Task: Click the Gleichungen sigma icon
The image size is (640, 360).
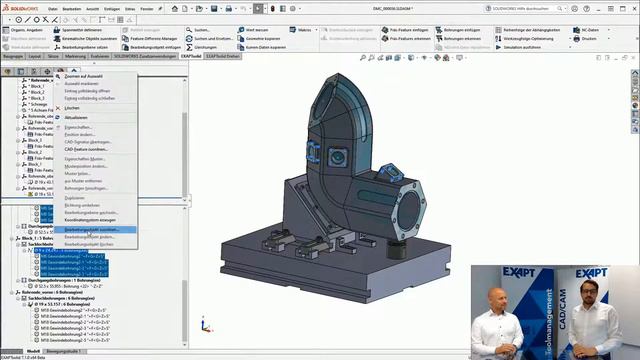Action: coord(189,47)
